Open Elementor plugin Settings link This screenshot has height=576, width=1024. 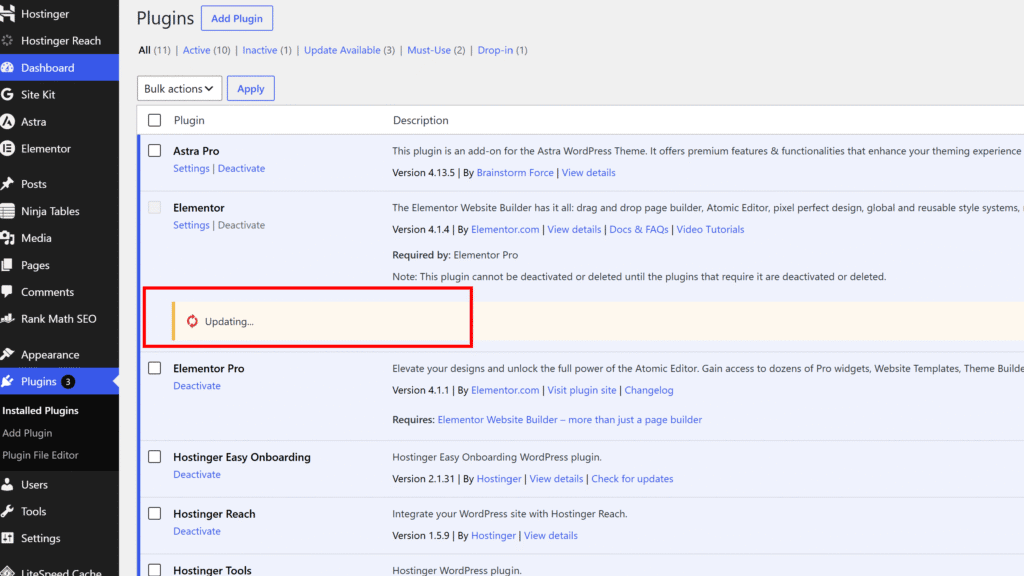click(x=191, y=225)
